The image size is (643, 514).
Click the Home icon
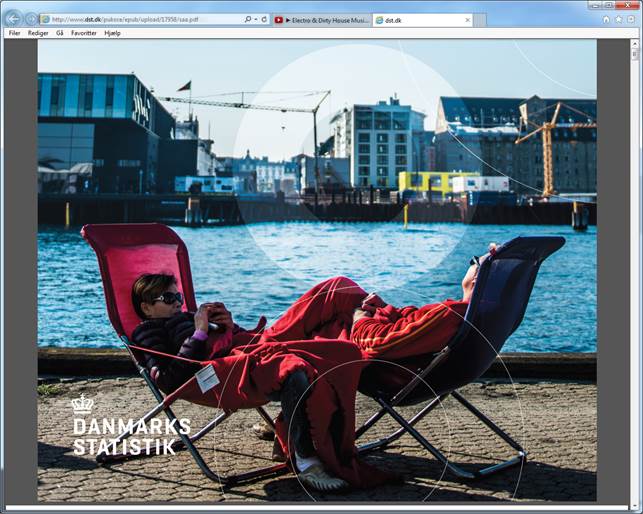click(x=606, y=20)
